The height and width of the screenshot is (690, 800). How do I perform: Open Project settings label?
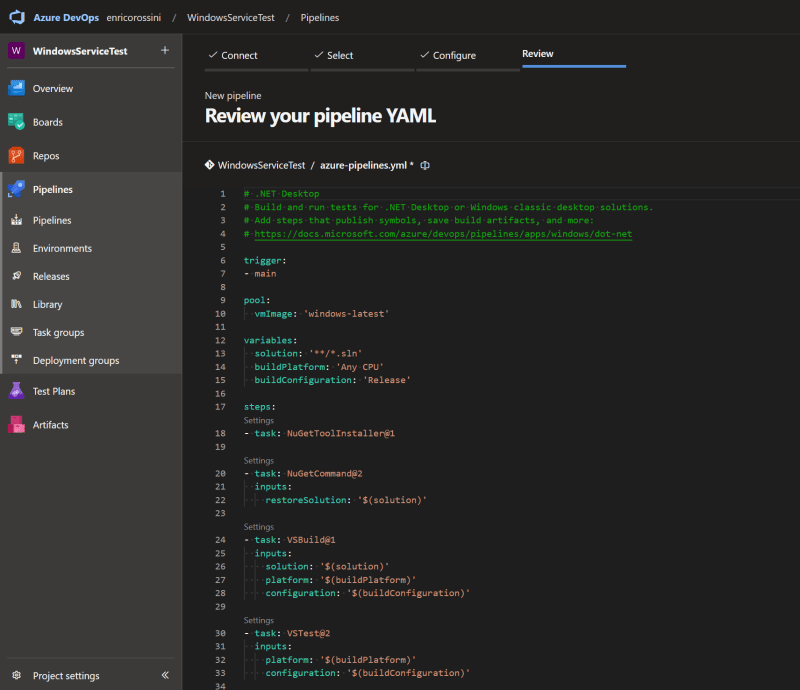pyautogui.click(x=66, y=675)
